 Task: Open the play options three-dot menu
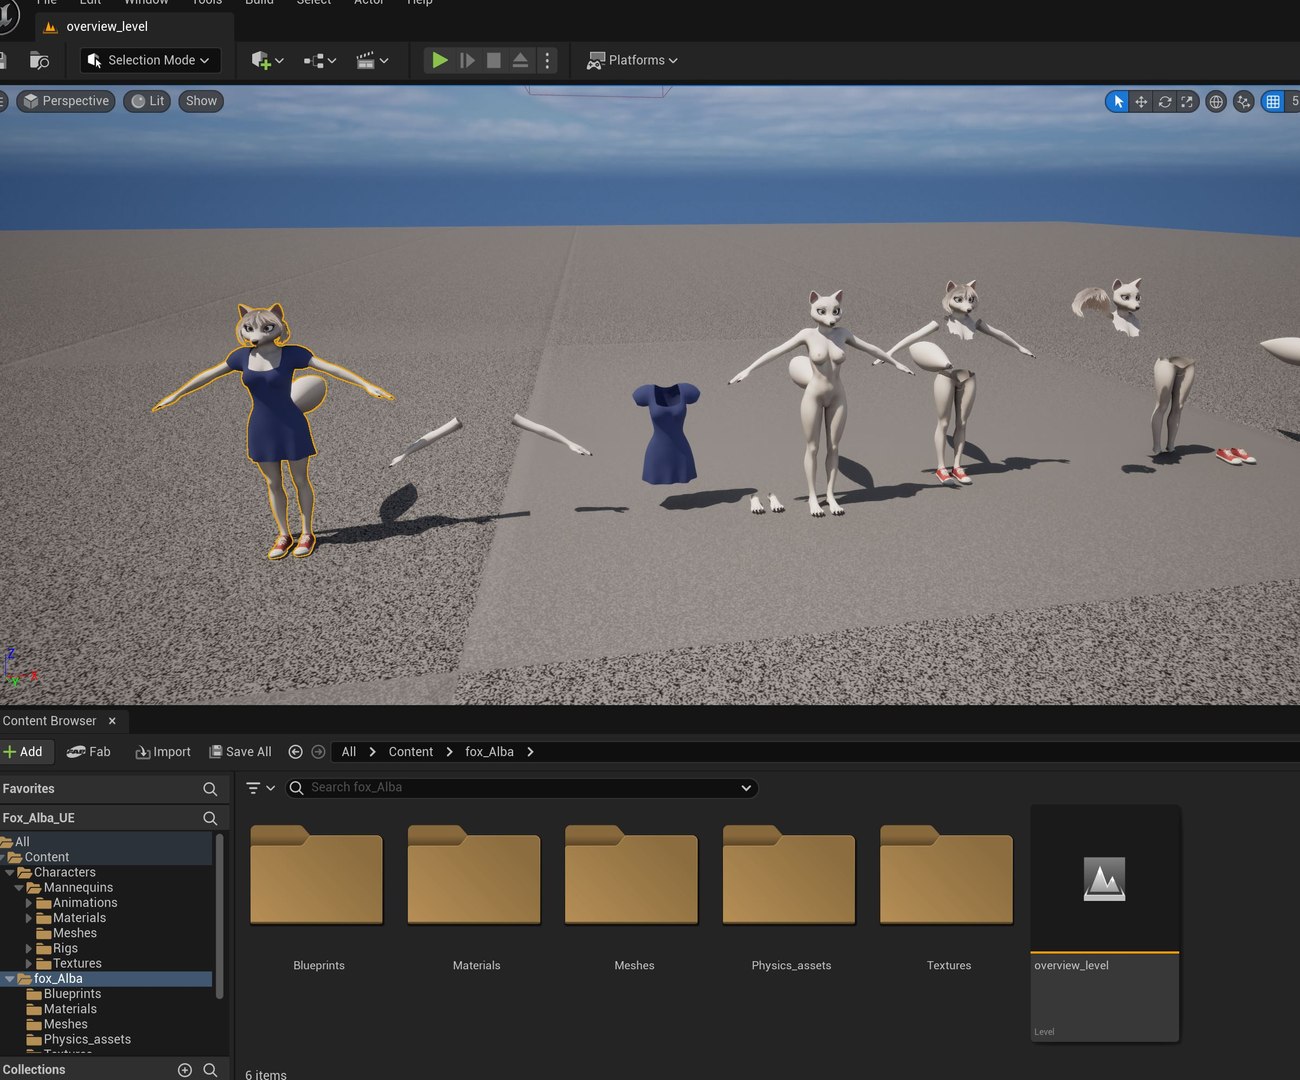click(x=547, y=60)
